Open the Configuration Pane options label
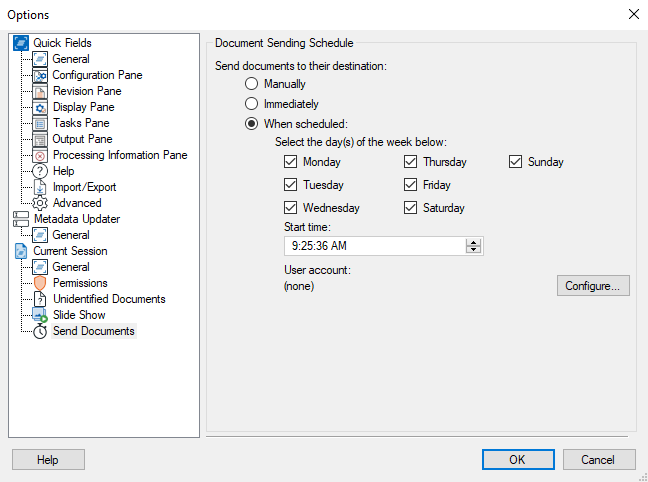 point(97,75)
